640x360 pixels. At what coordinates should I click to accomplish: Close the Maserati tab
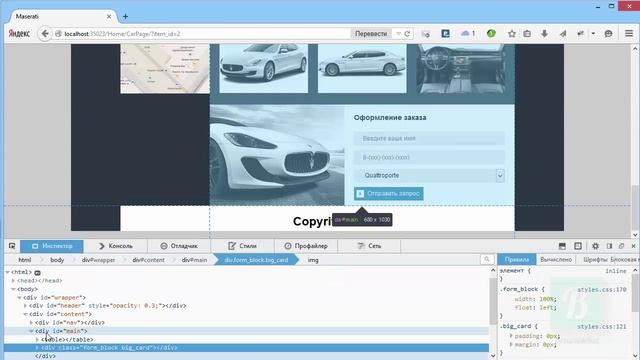109,16
